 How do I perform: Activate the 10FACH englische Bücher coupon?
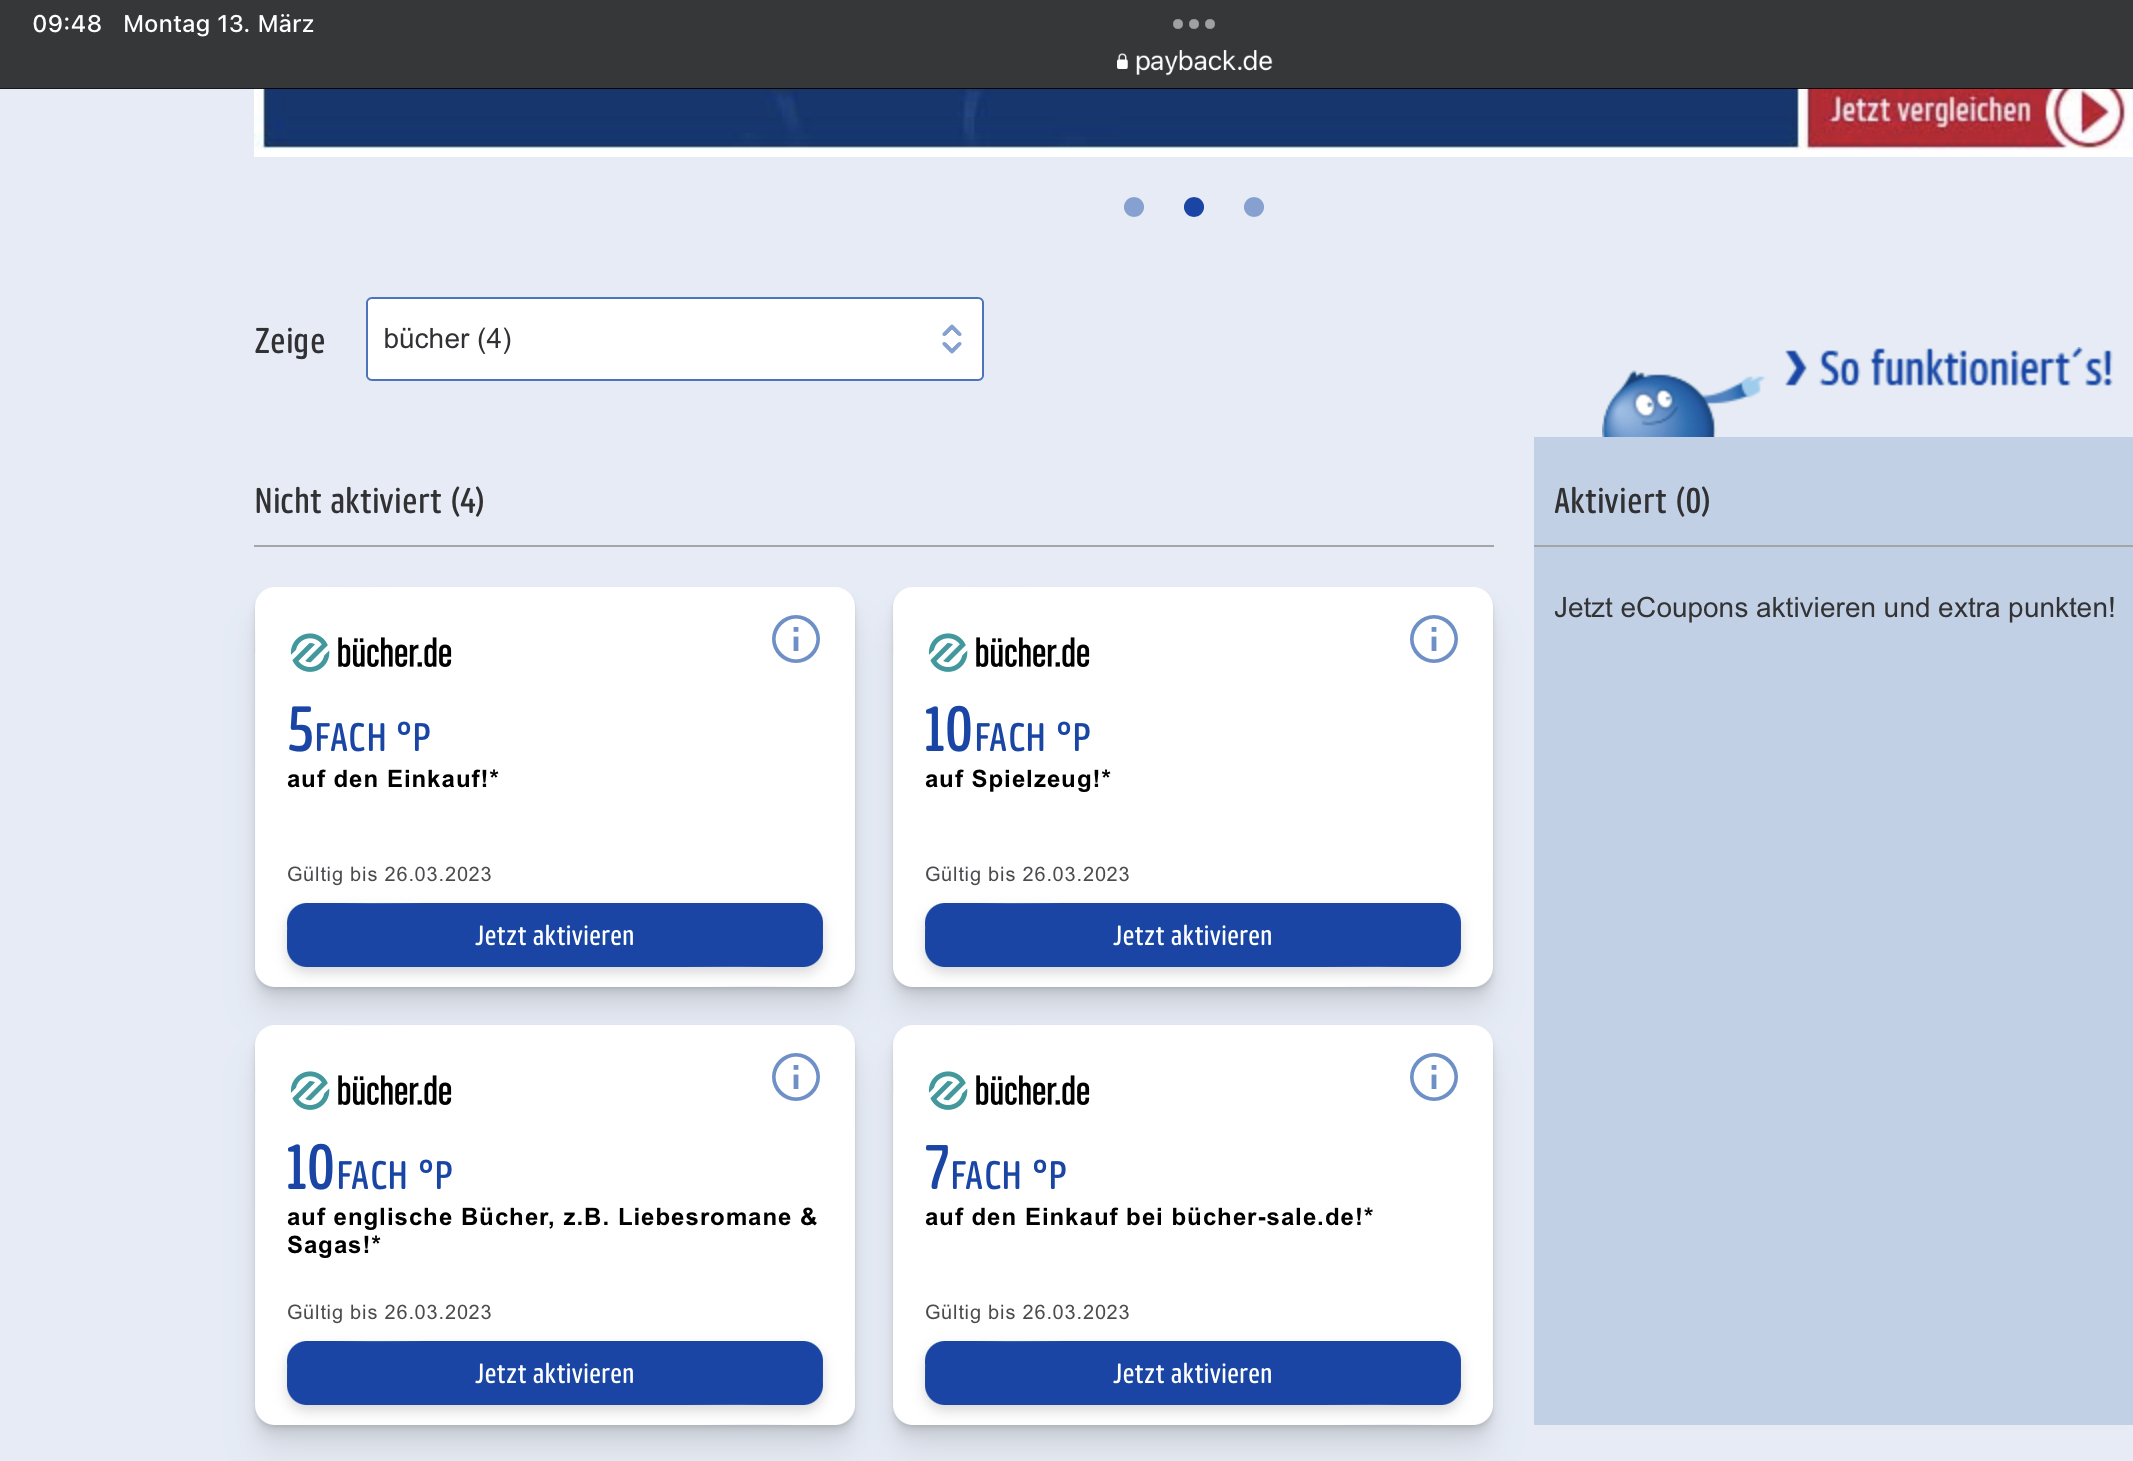[x=555, y=1373]
